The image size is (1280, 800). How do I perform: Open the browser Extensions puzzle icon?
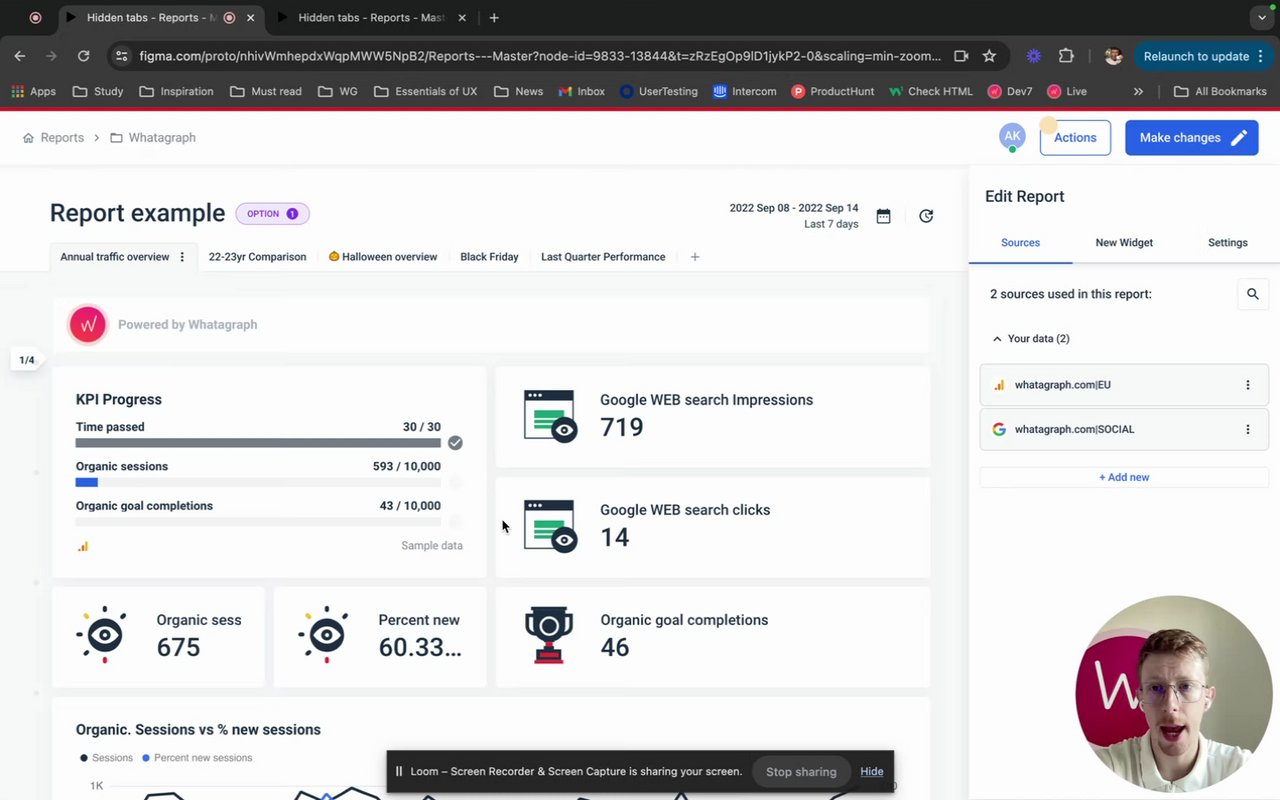coord(1066,56)
